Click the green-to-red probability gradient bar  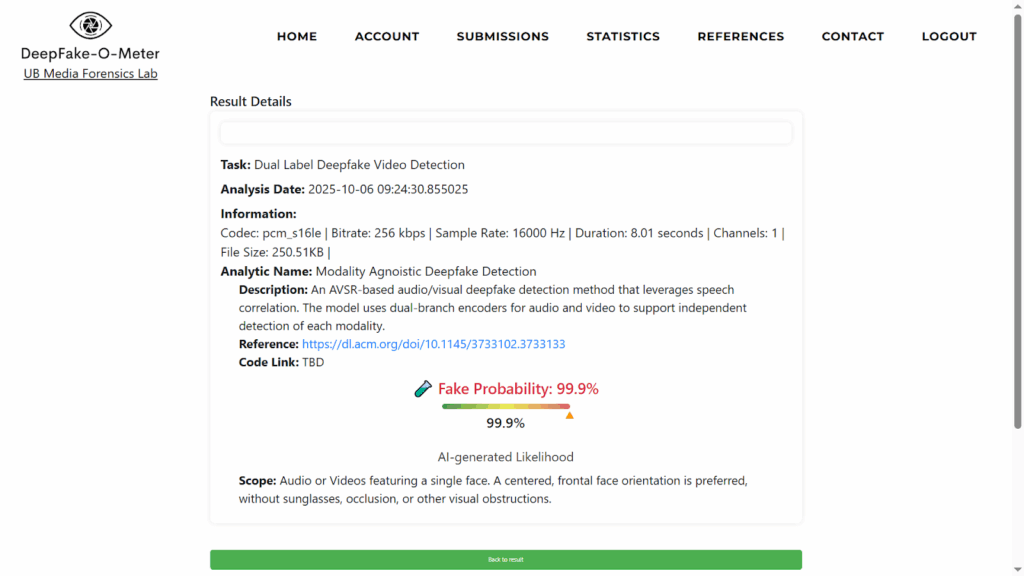pos(505,406)
